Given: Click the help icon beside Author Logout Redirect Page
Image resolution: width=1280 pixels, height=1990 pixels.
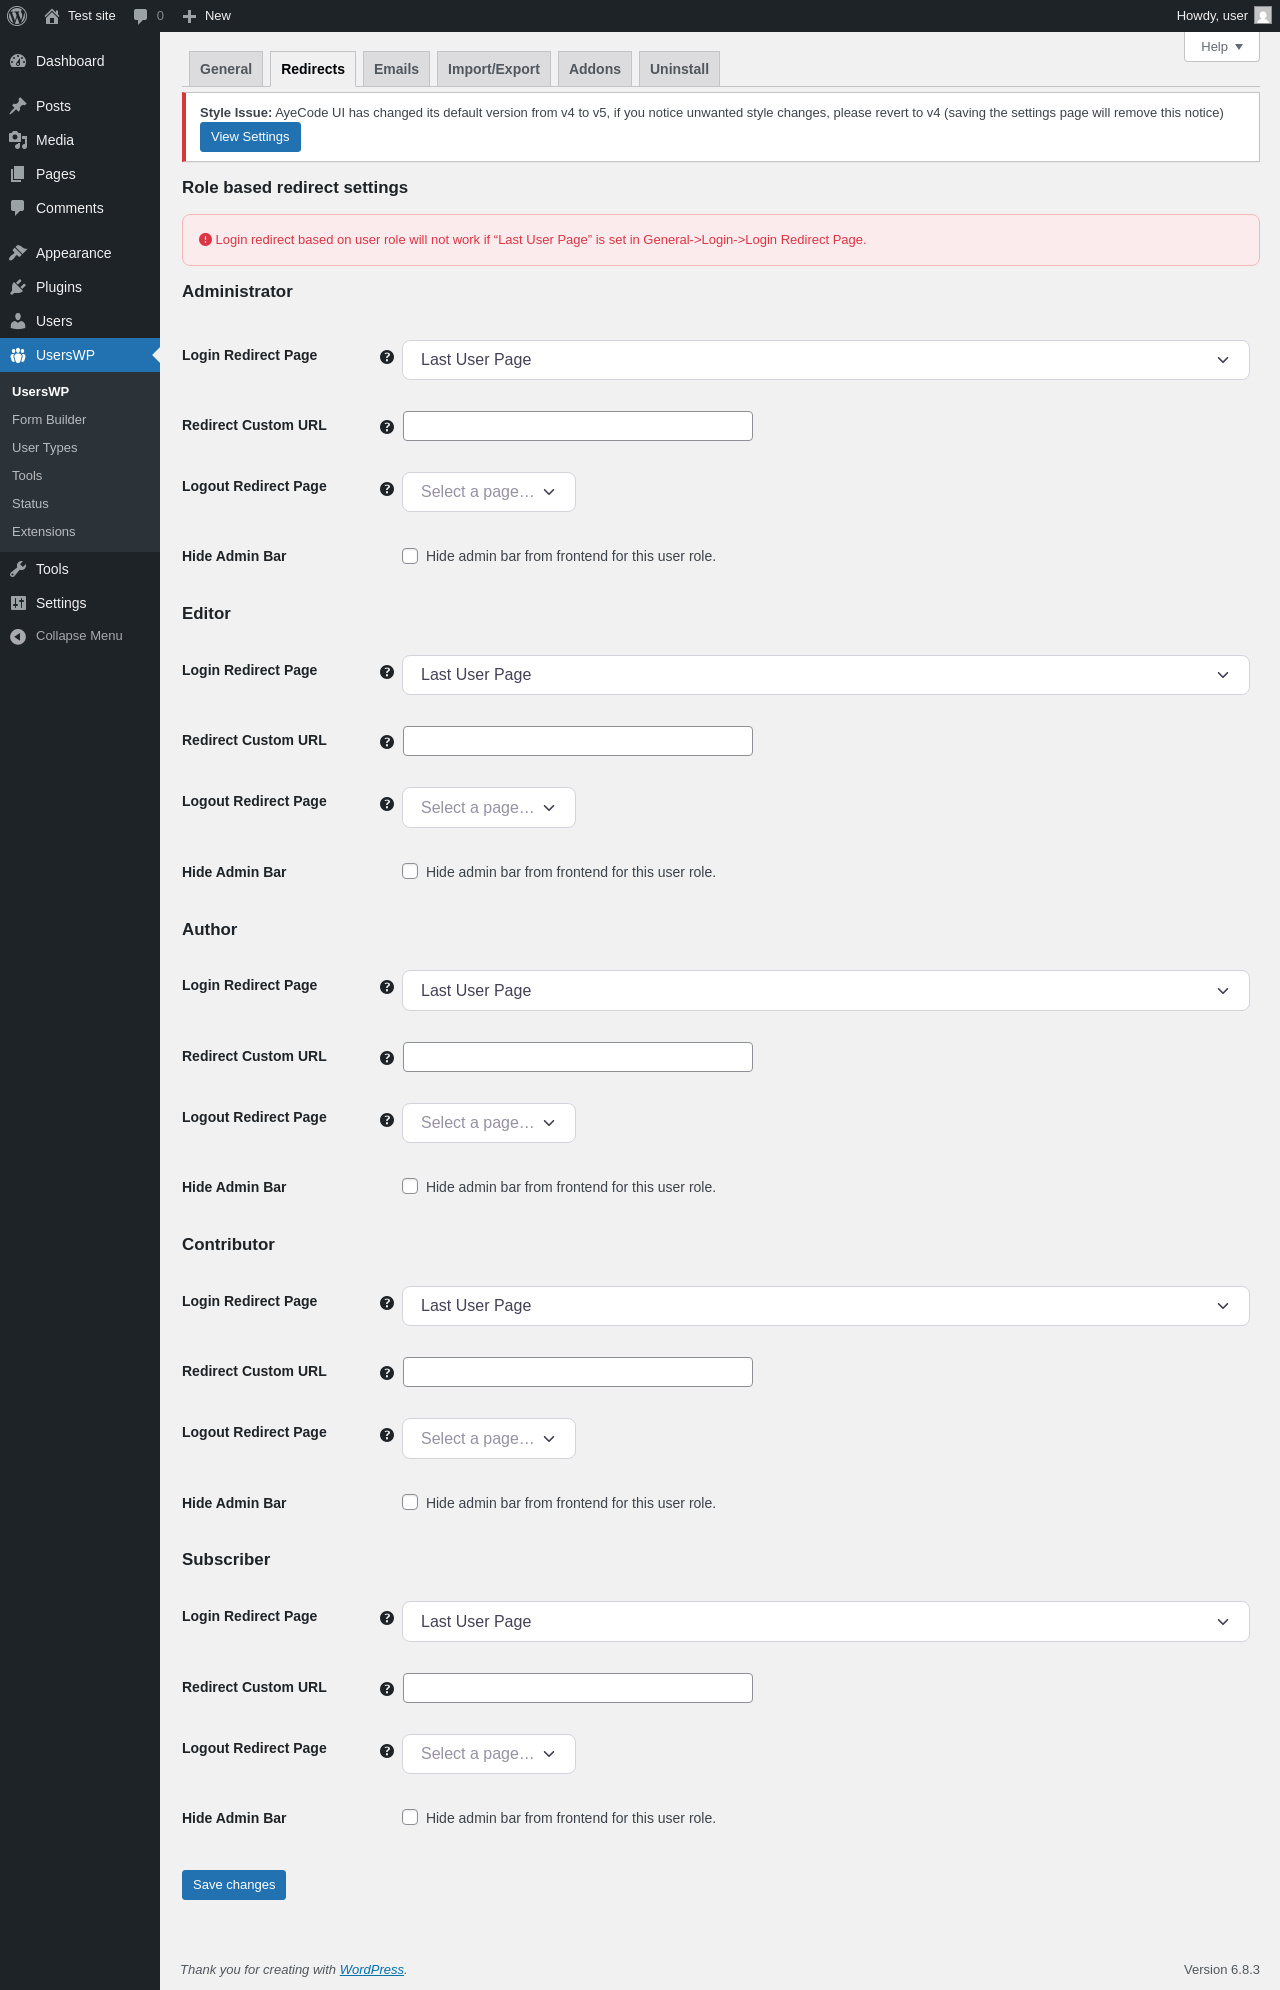Looking at the screenshot, I should pos(387,1120).
